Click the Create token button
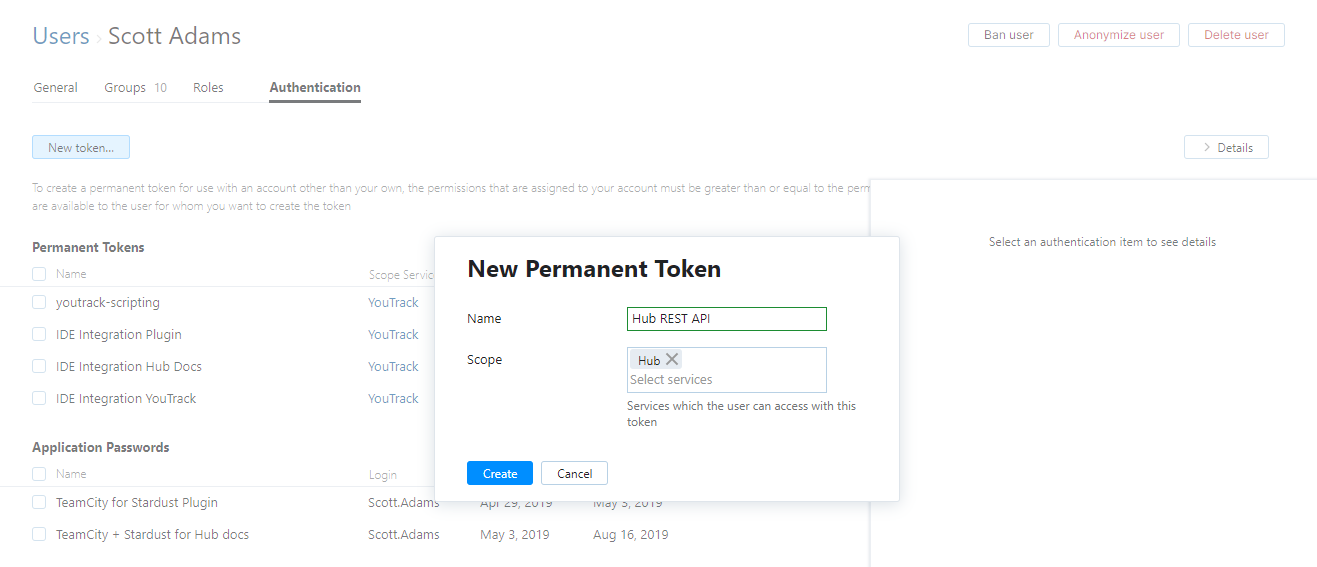 tap(500, 474)
